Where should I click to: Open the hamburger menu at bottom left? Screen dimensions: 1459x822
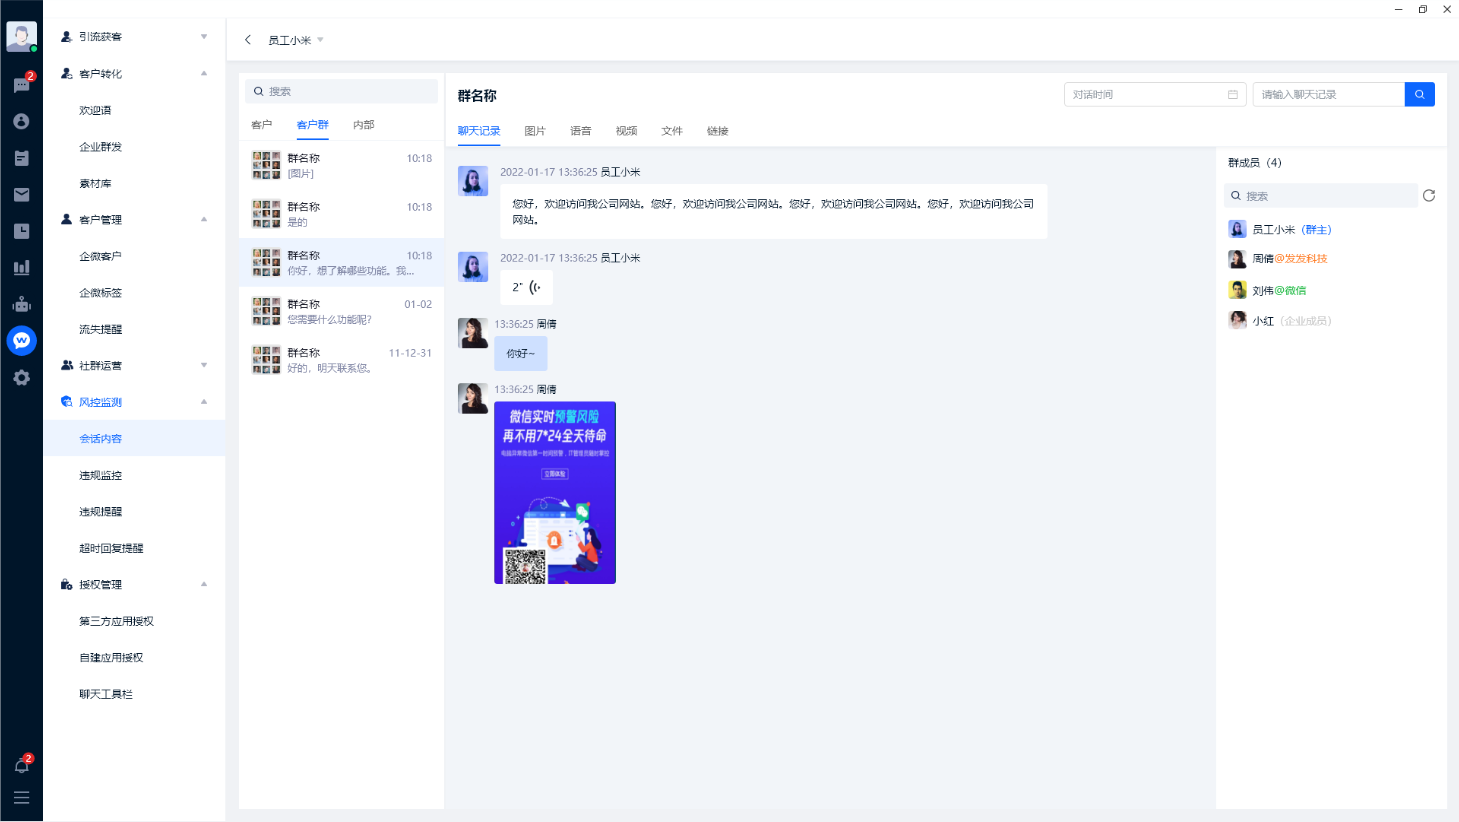pos(21,798)
